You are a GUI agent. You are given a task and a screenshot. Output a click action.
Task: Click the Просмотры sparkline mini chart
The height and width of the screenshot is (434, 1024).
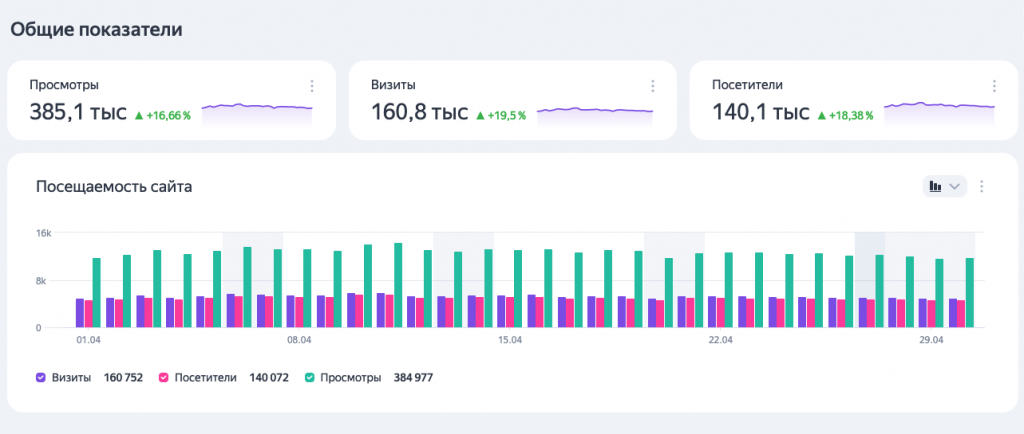click(257, 114)
